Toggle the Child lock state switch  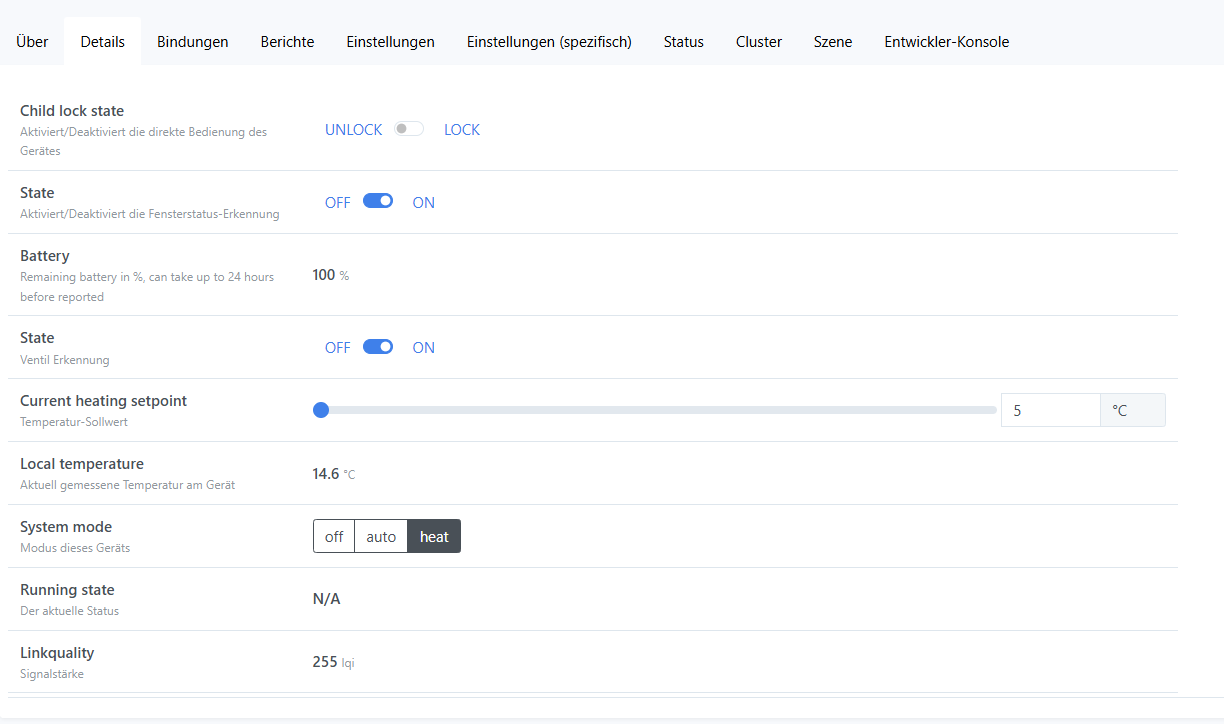click(x=409, y=129)
